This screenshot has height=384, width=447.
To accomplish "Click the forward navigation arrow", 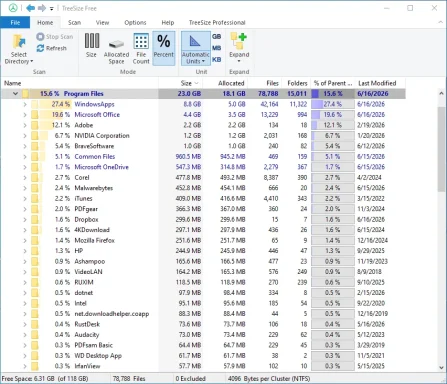I will tap(42, 8).
